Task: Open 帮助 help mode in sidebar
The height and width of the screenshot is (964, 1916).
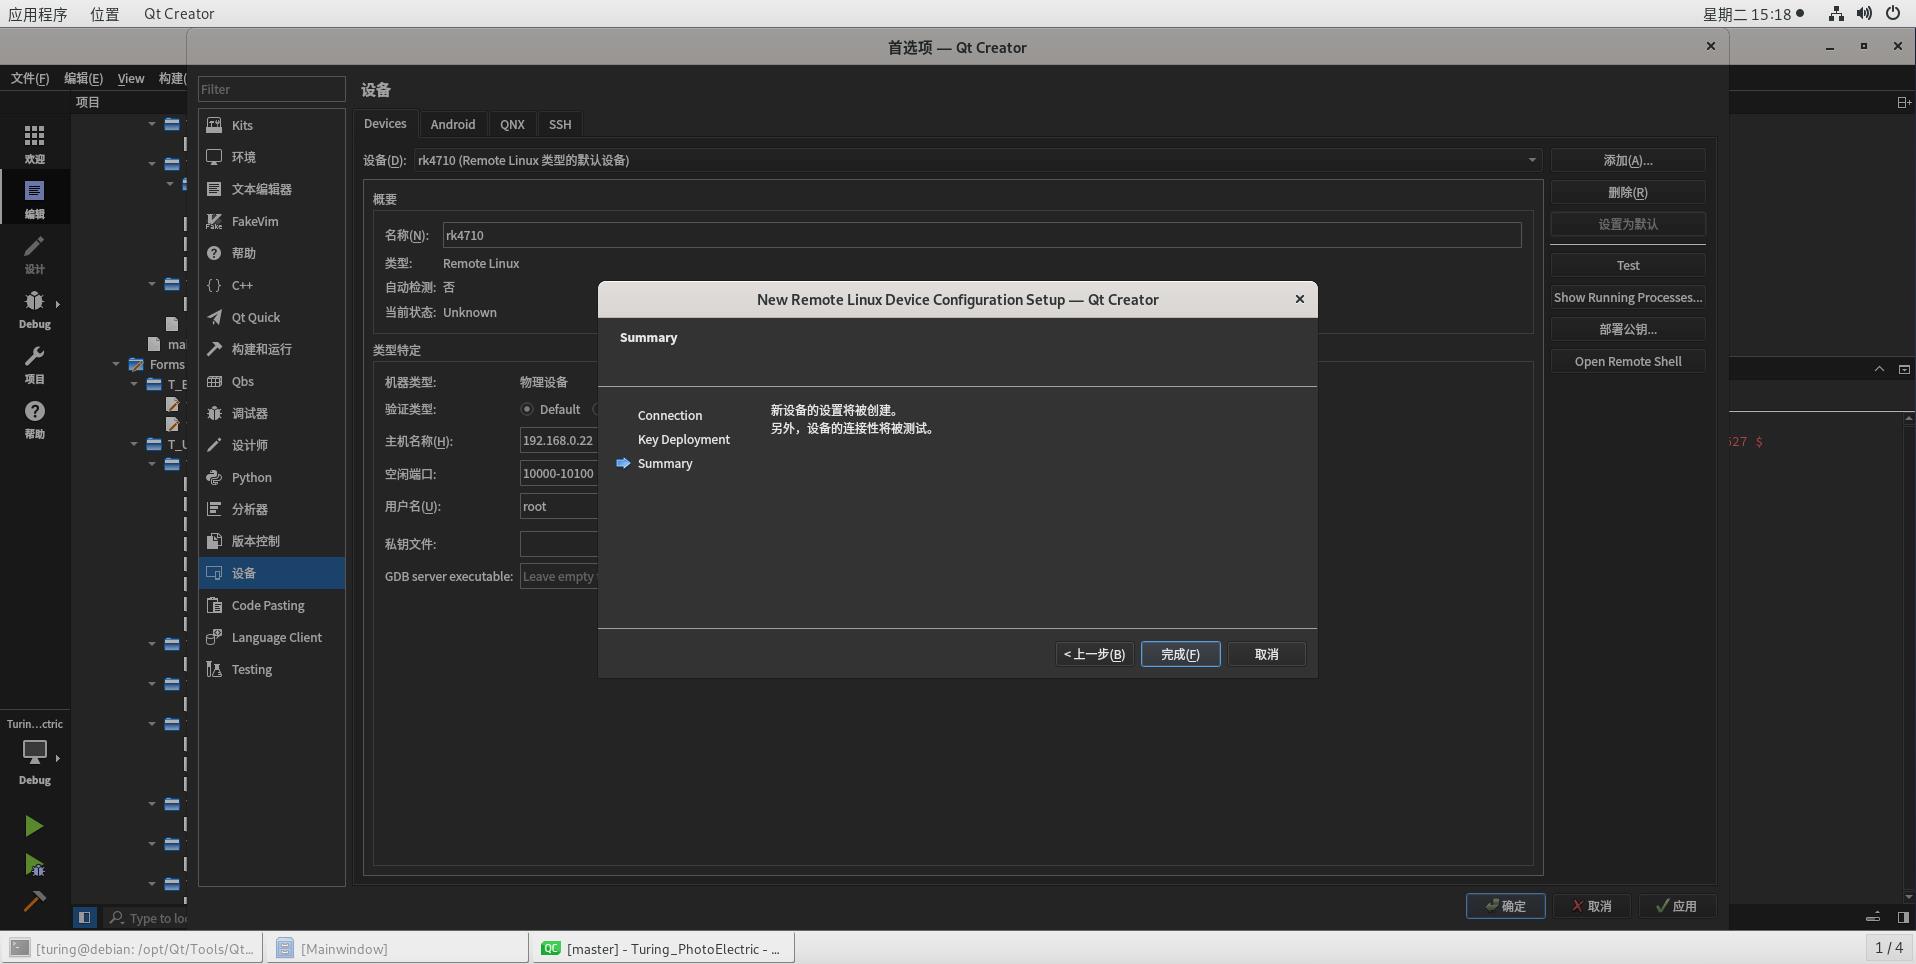Action: [35, 418]
